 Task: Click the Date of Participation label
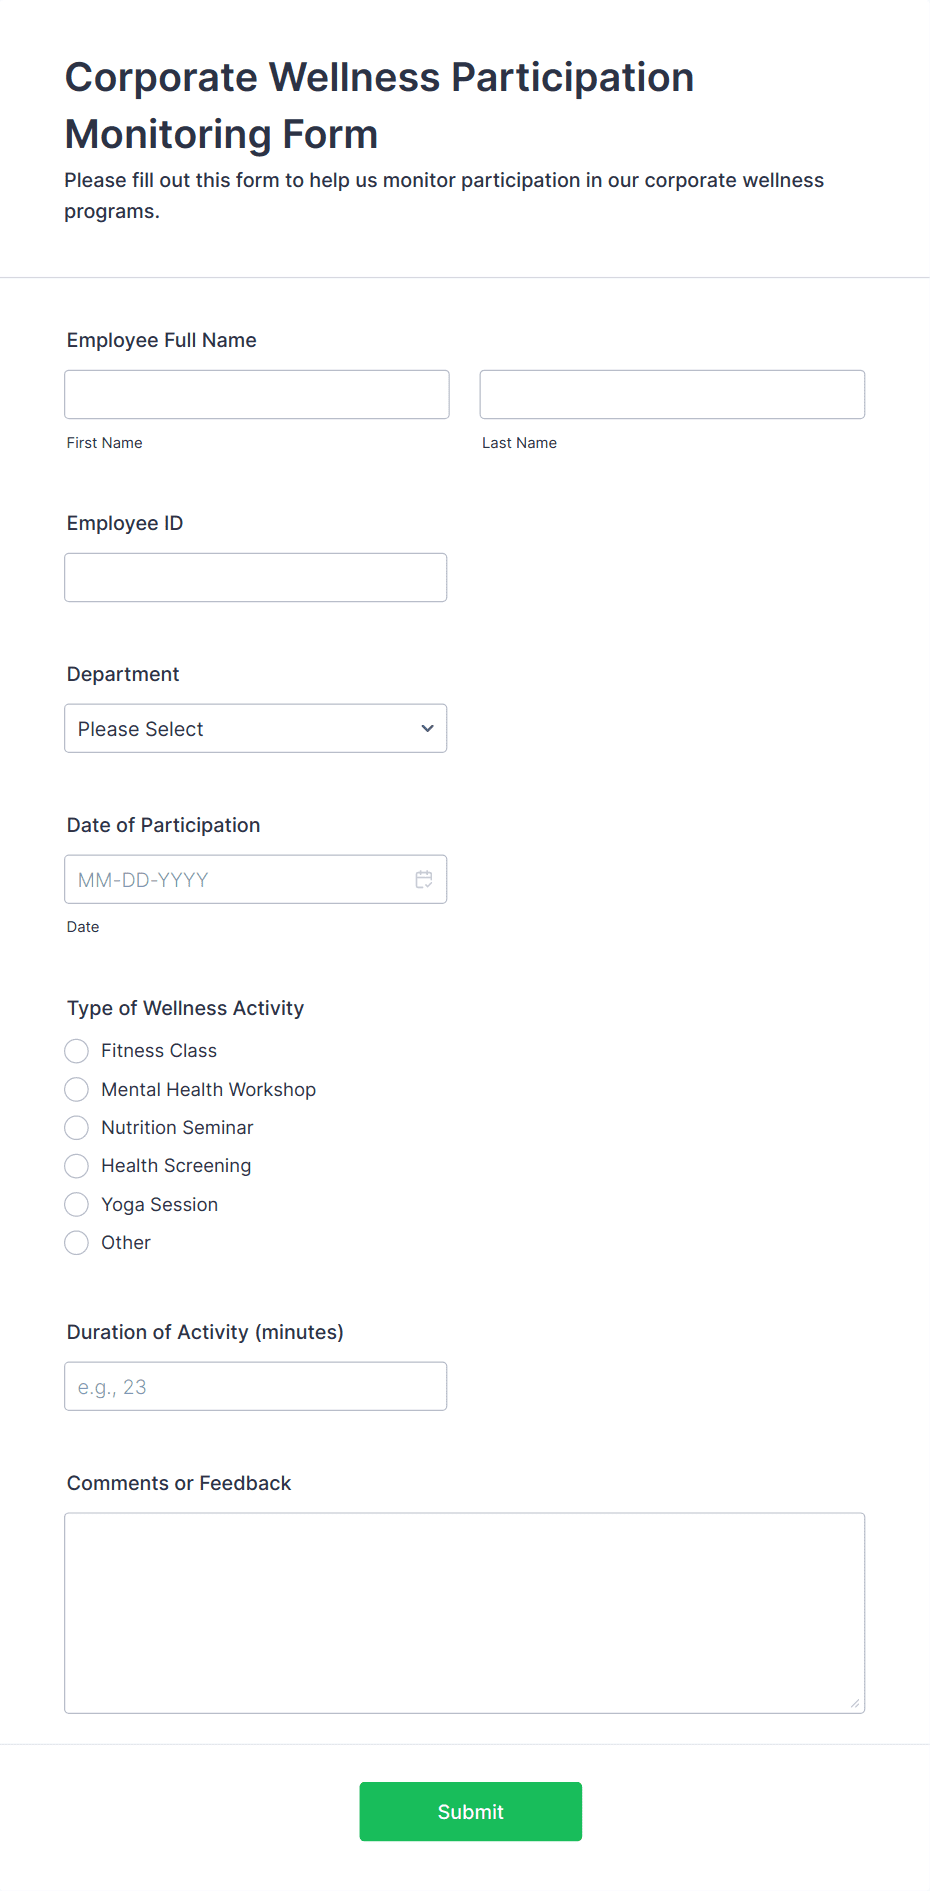click(163, 825)
